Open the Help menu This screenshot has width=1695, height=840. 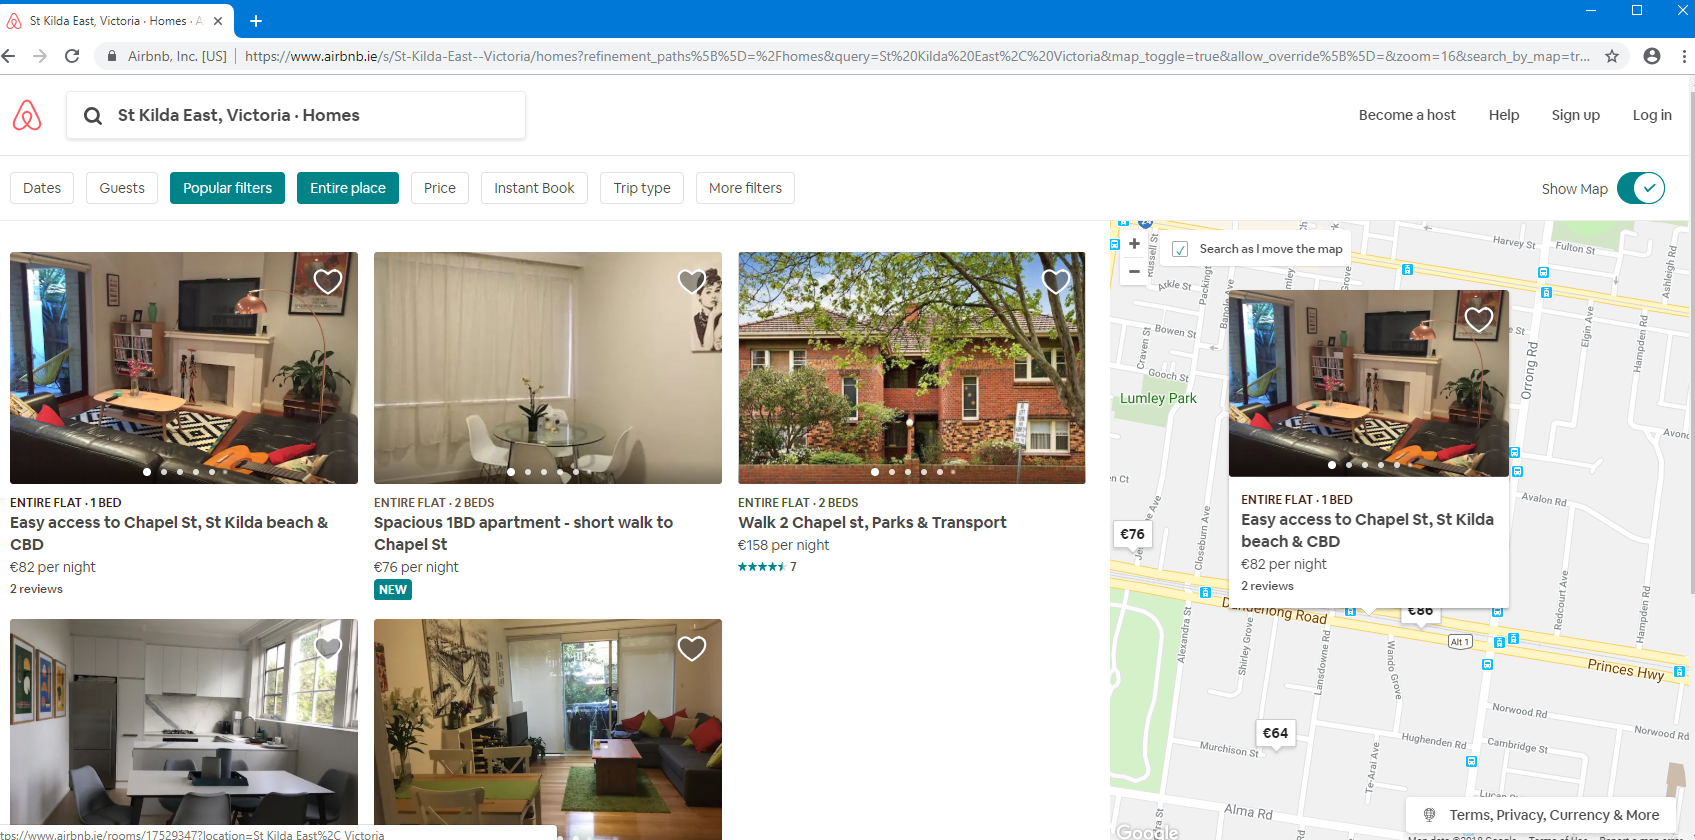click(1504, 115)
